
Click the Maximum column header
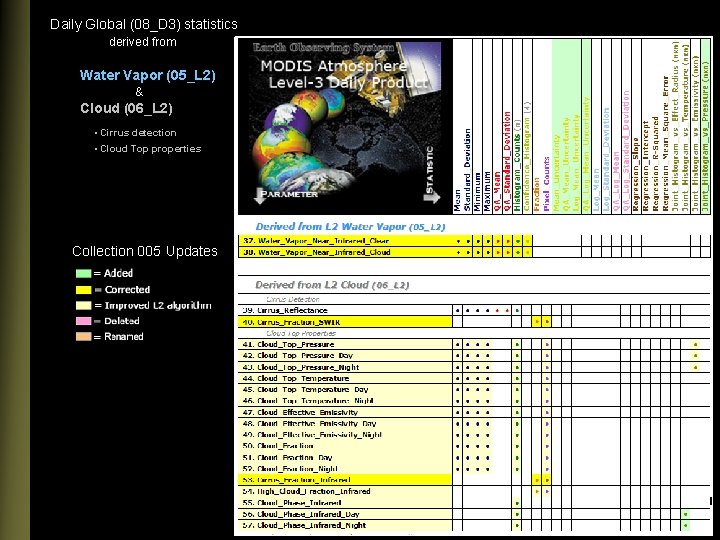487,191
